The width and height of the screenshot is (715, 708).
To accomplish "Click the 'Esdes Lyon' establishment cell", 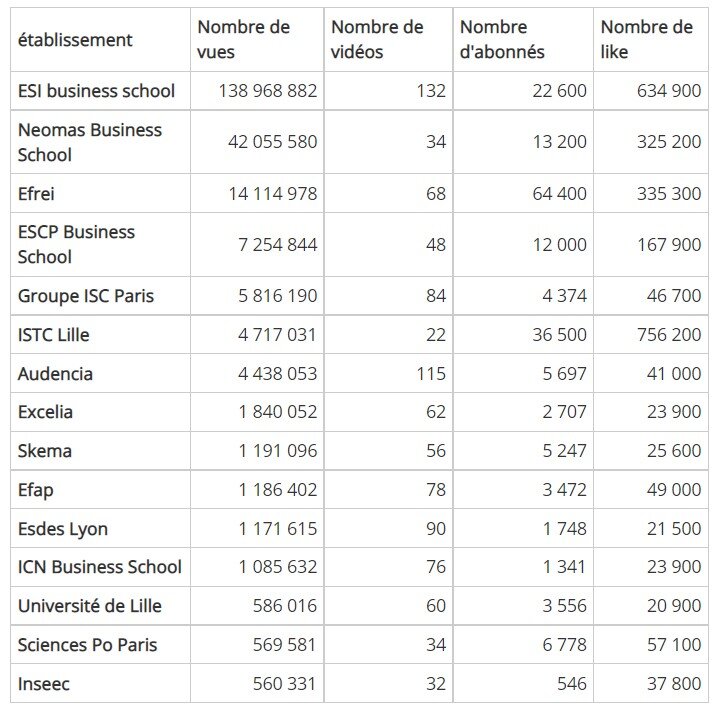I will click(x=63, y=529).
